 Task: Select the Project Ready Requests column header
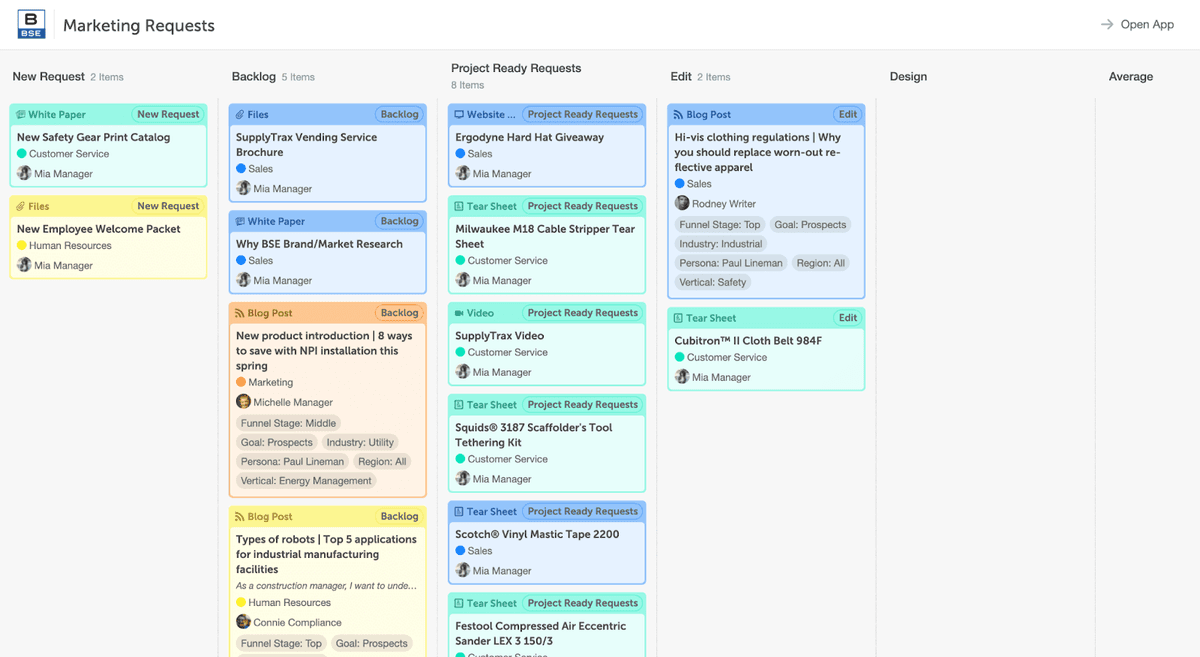516,69
